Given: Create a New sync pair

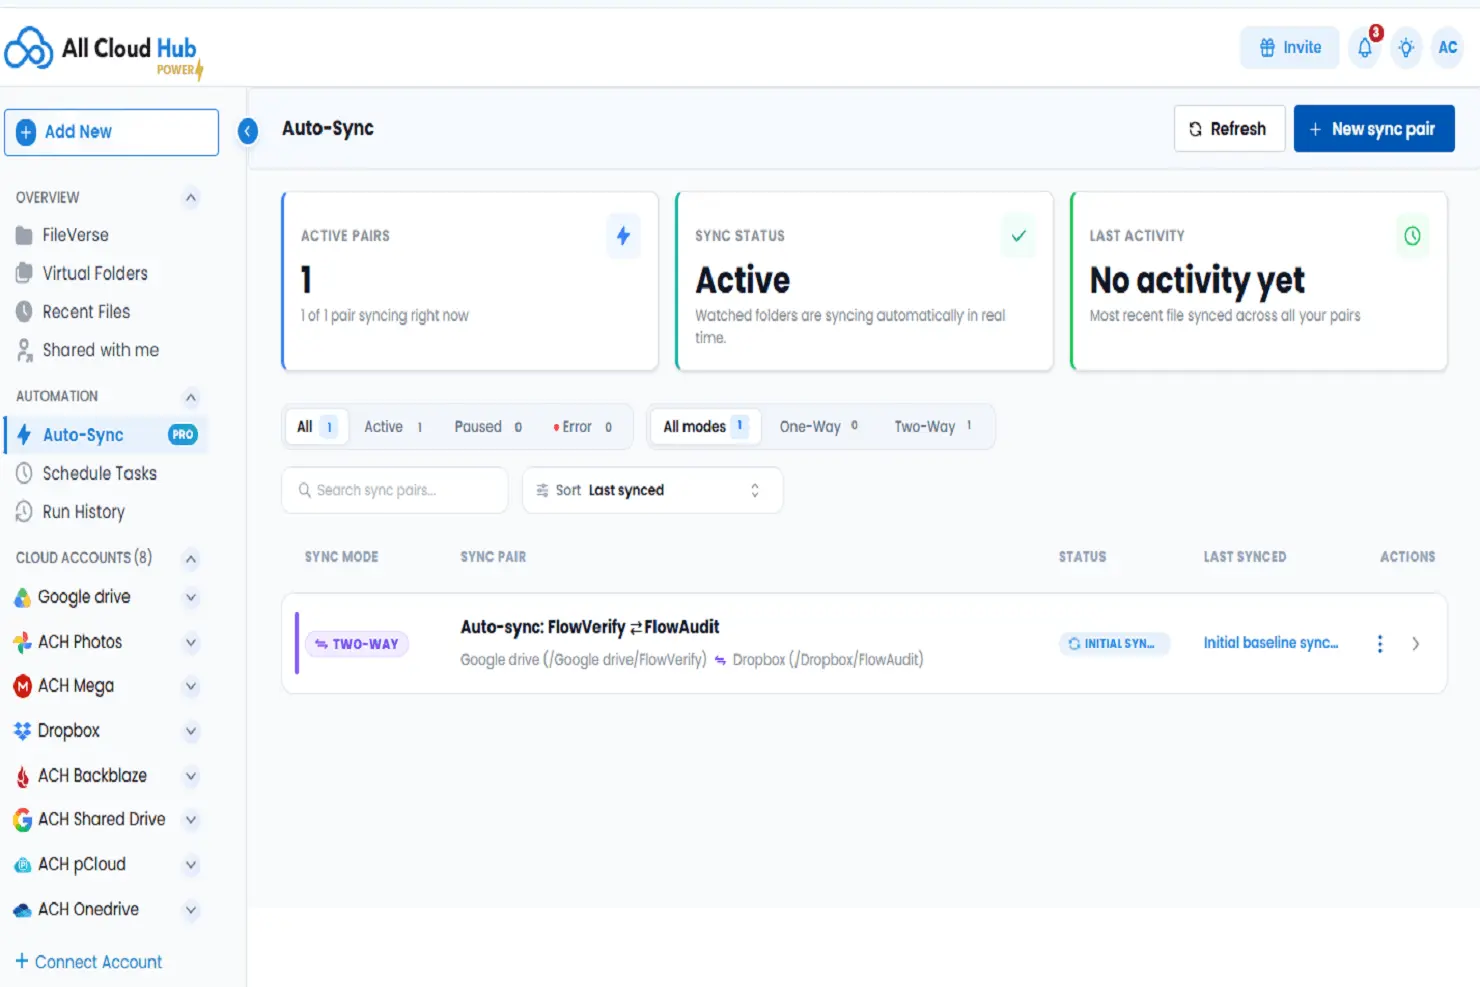Looking at the screenshot, I should (1374, 129).
